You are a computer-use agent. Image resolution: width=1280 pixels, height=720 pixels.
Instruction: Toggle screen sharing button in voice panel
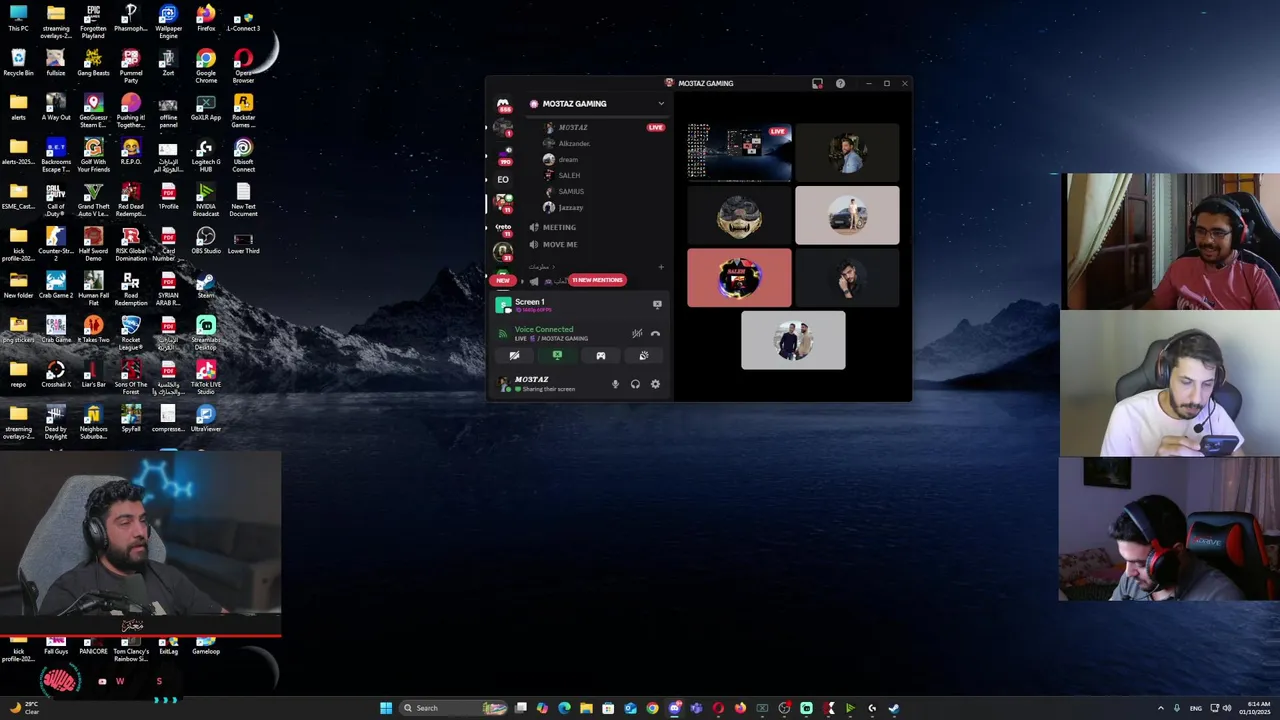557,356
